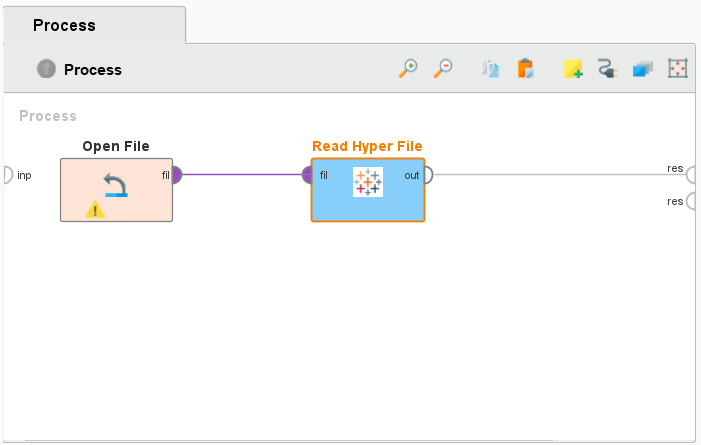Click the warning triangle on Open File
The height and width of the screenshot is (445, 701).
94,209
